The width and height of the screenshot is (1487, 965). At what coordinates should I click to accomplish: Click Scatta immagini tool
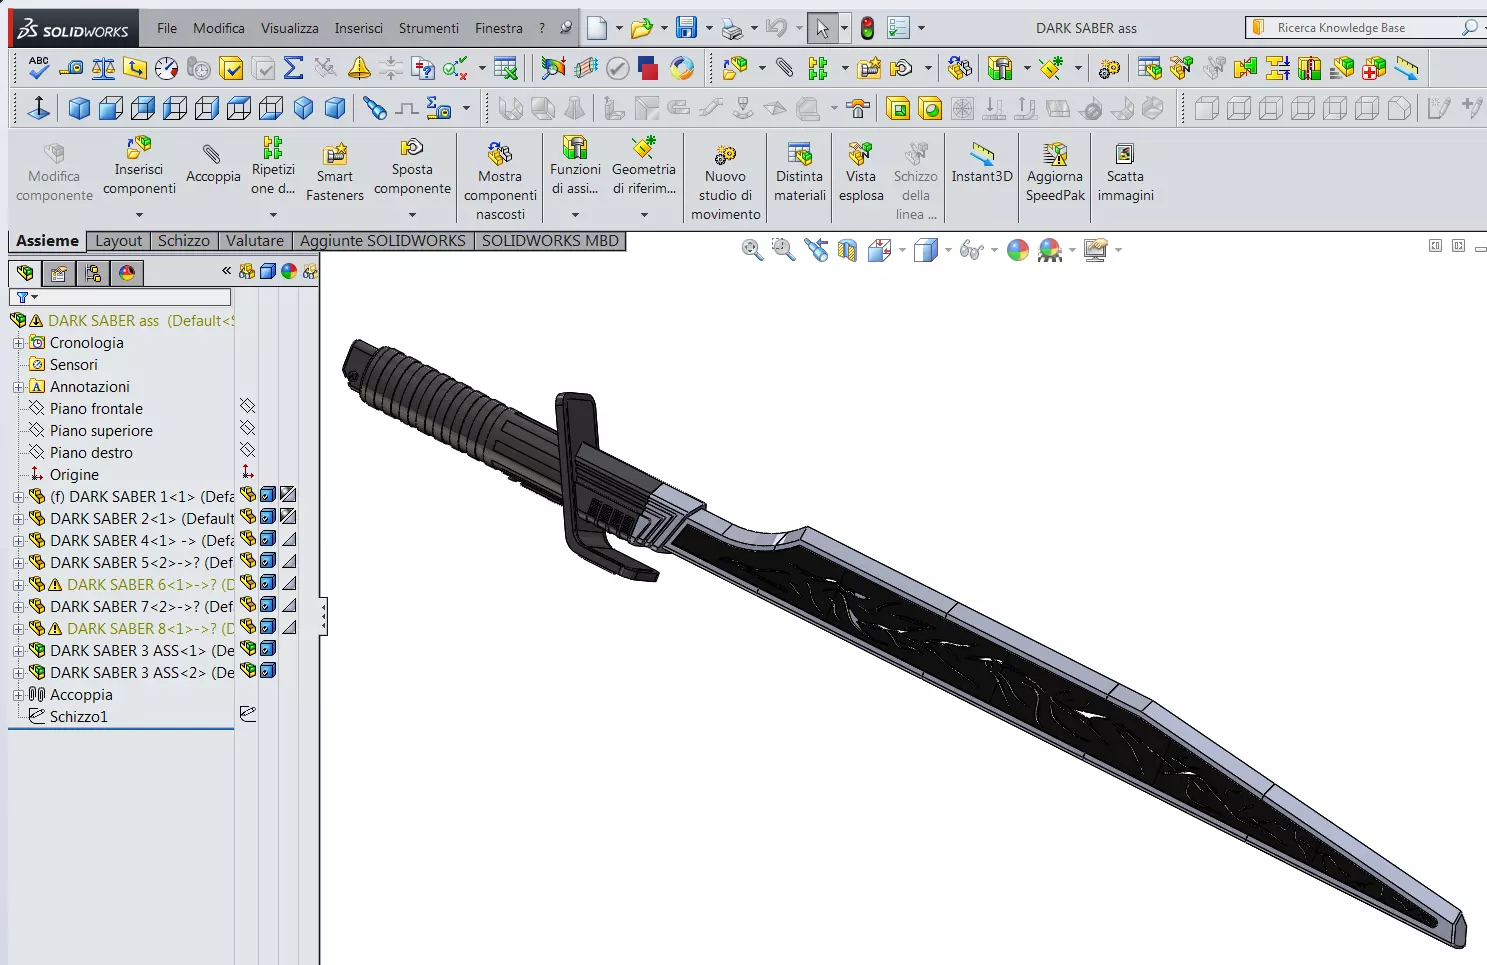1125,172
